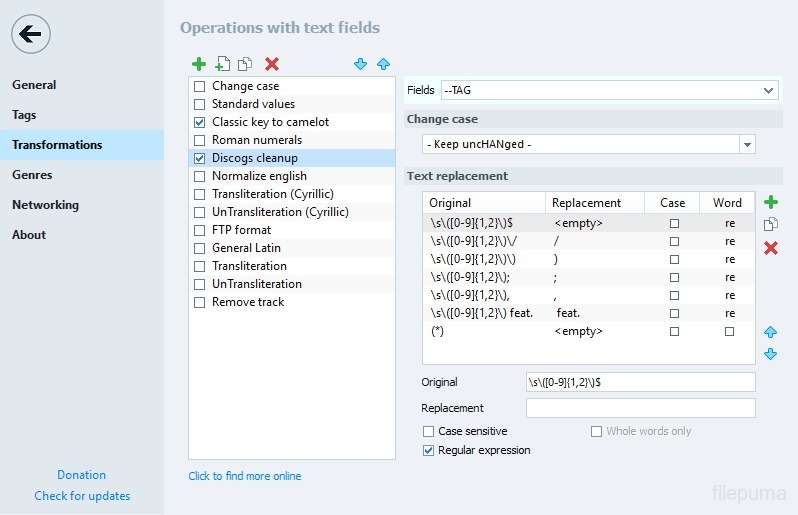798x515 pixels.
Task: Click into the Replacement text field
Action: click(x=640, y=408)
